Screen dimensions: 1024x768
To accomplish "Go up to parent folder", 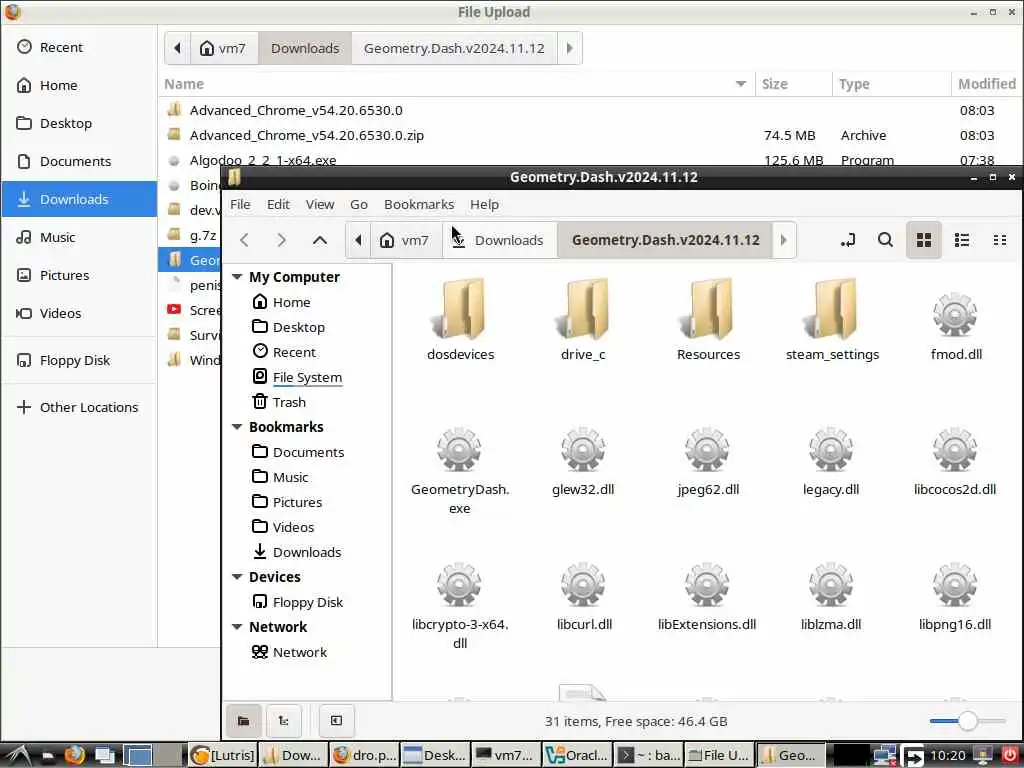I will [x=319, y=240].
